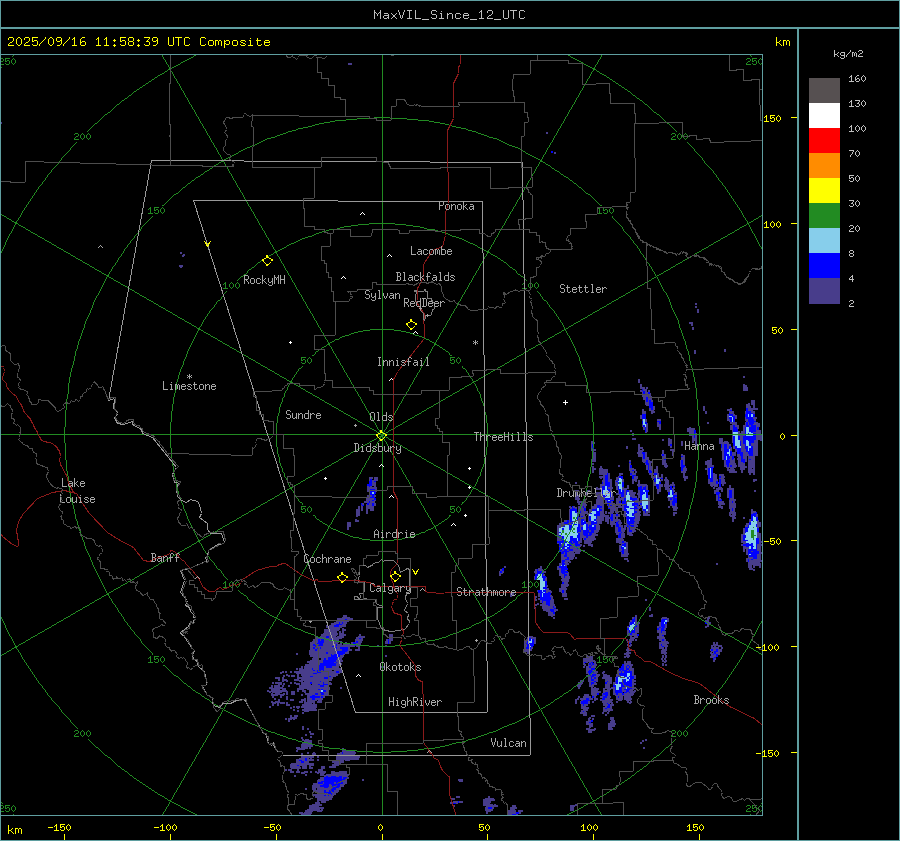Viewport: 900px width, 841px height.
Task: Click the red 100 kg/m2 legend swatch
Action: [824, 140]
